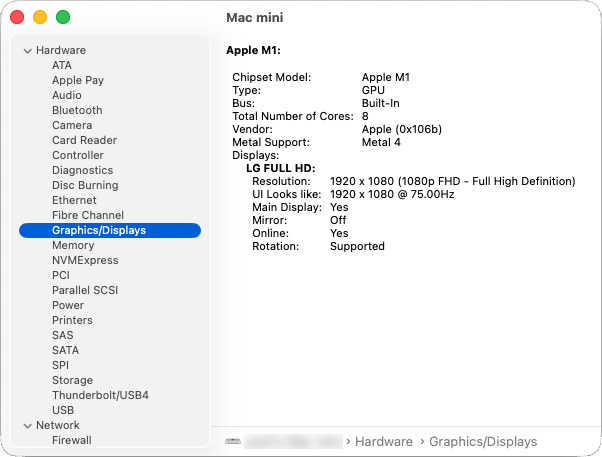Select SAS hardware entry
The image size is (602, 457).
point(63,335)
